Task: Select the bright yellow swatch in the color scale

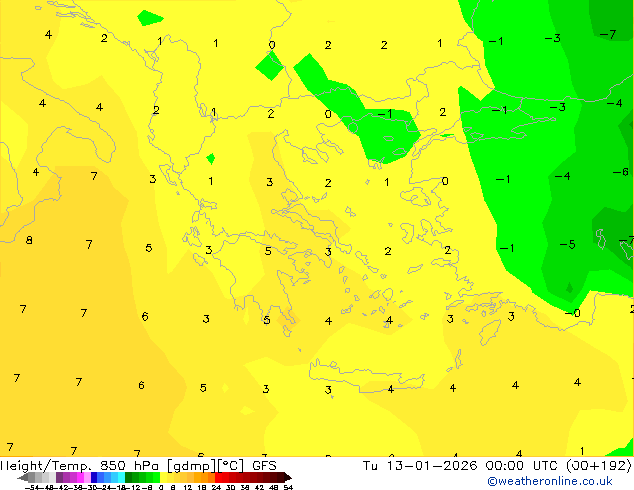Action: point(163,477)
